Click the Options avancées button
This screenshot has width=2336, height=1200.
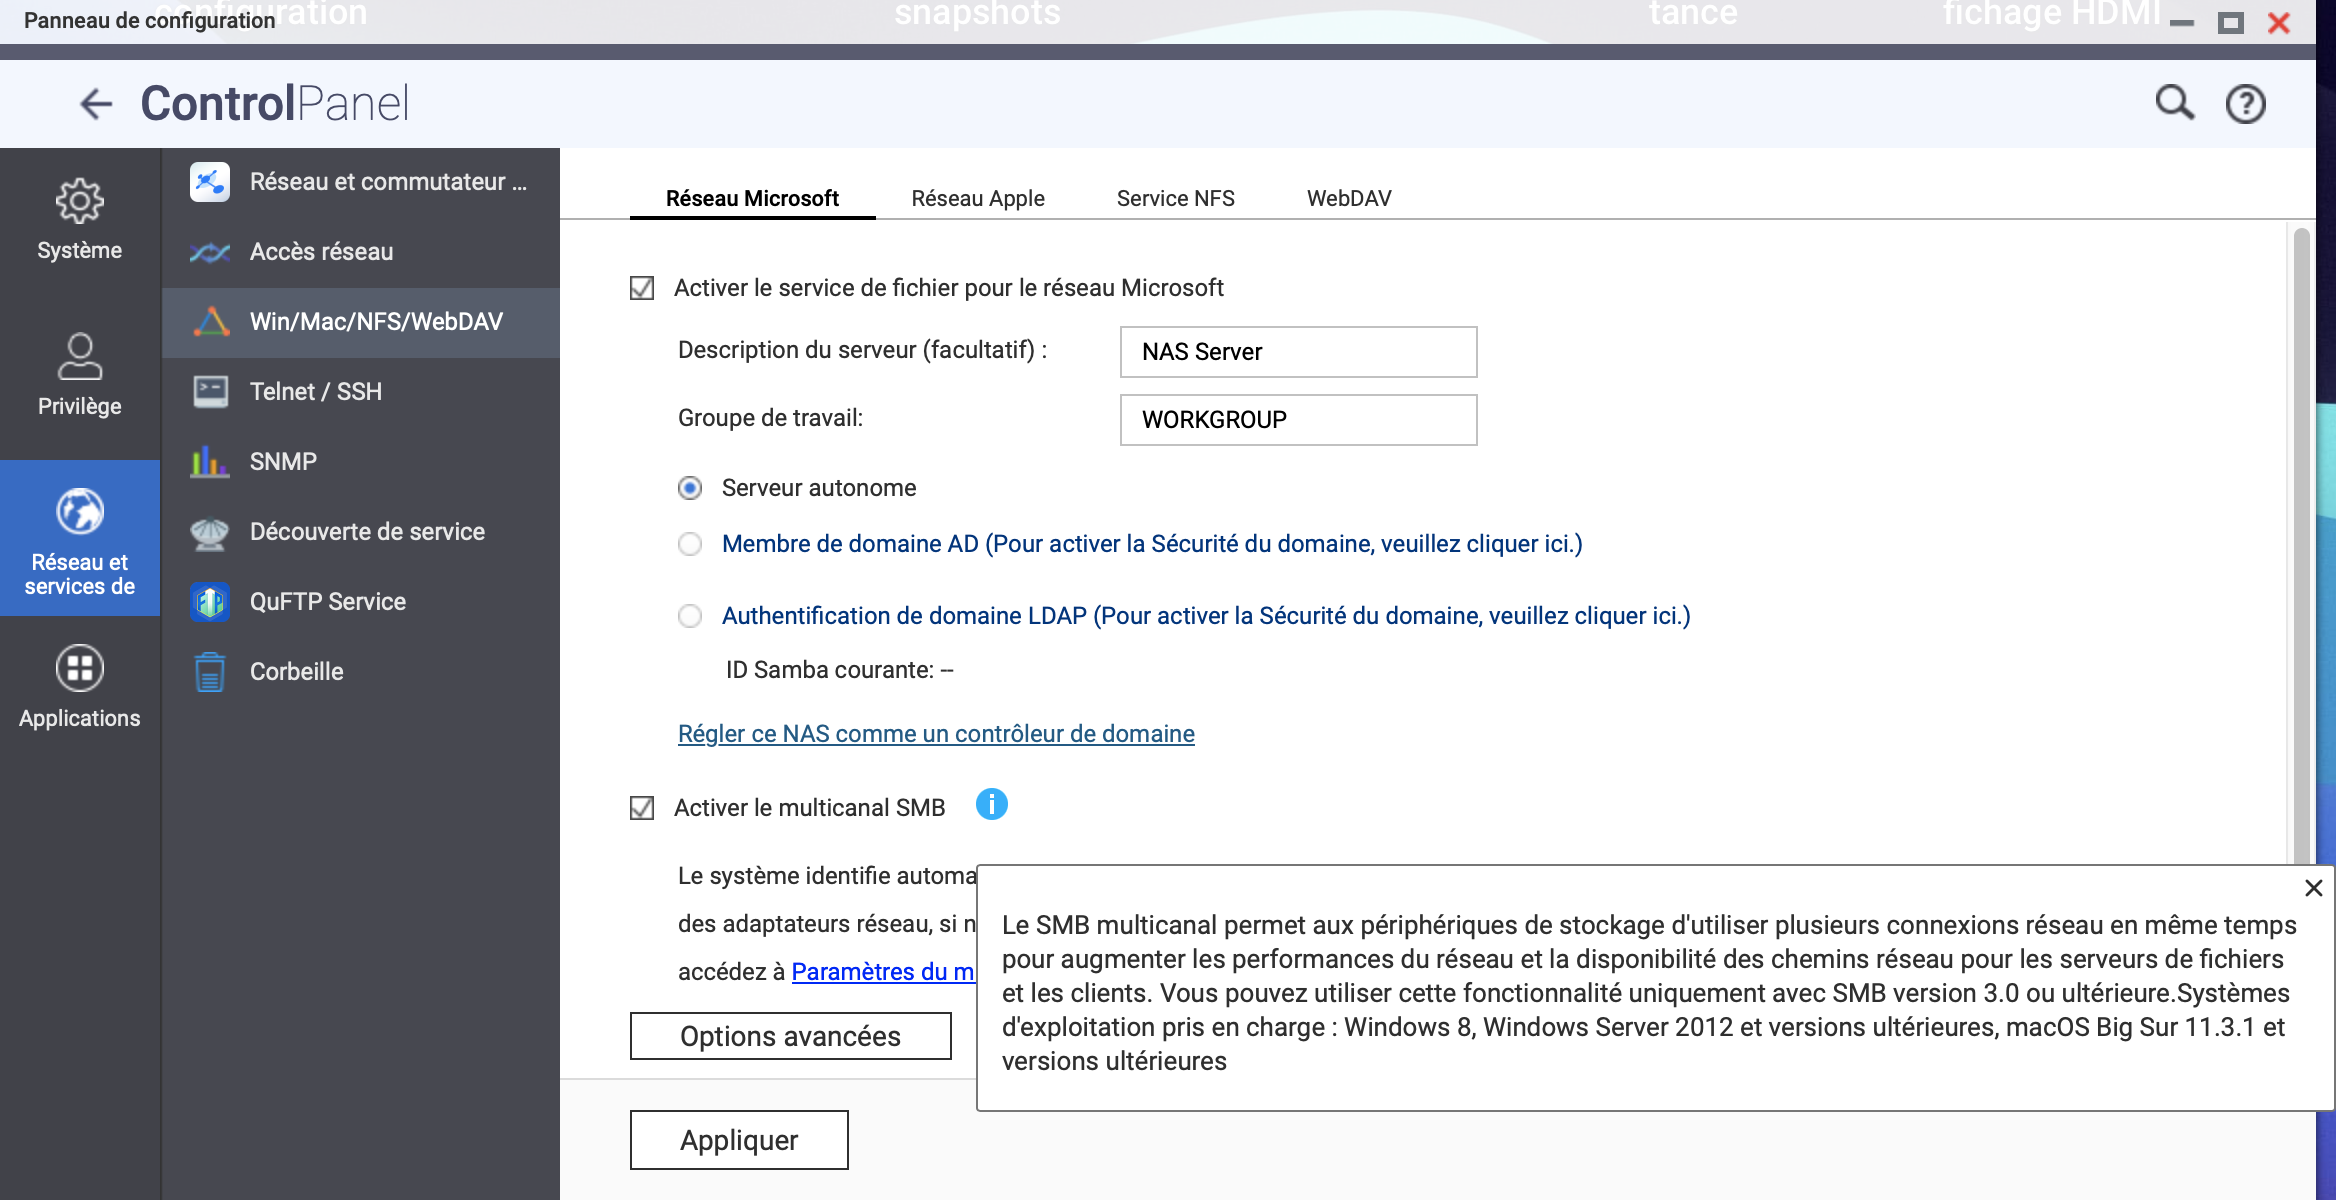tap(791, 1036)
